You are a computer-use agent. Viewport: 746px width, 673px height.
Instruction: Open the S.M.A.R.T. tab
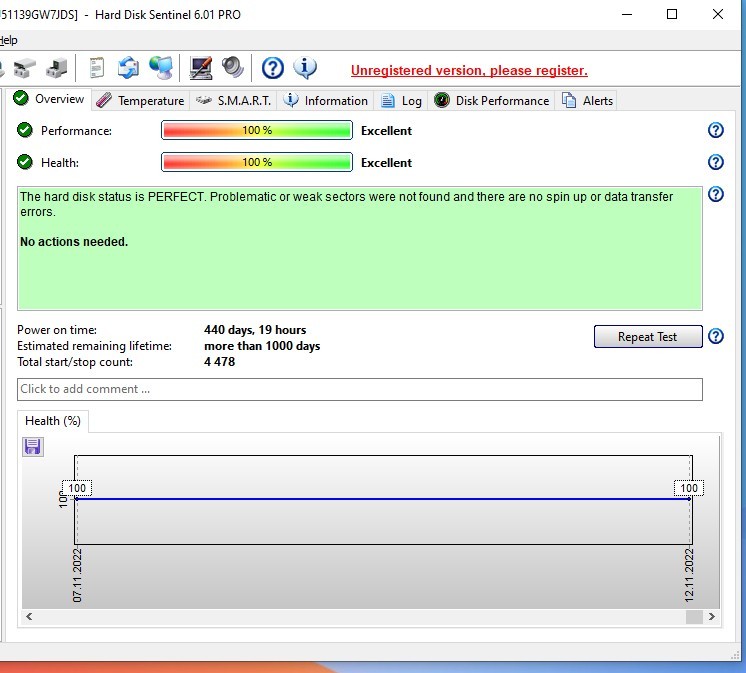[234, 101]
